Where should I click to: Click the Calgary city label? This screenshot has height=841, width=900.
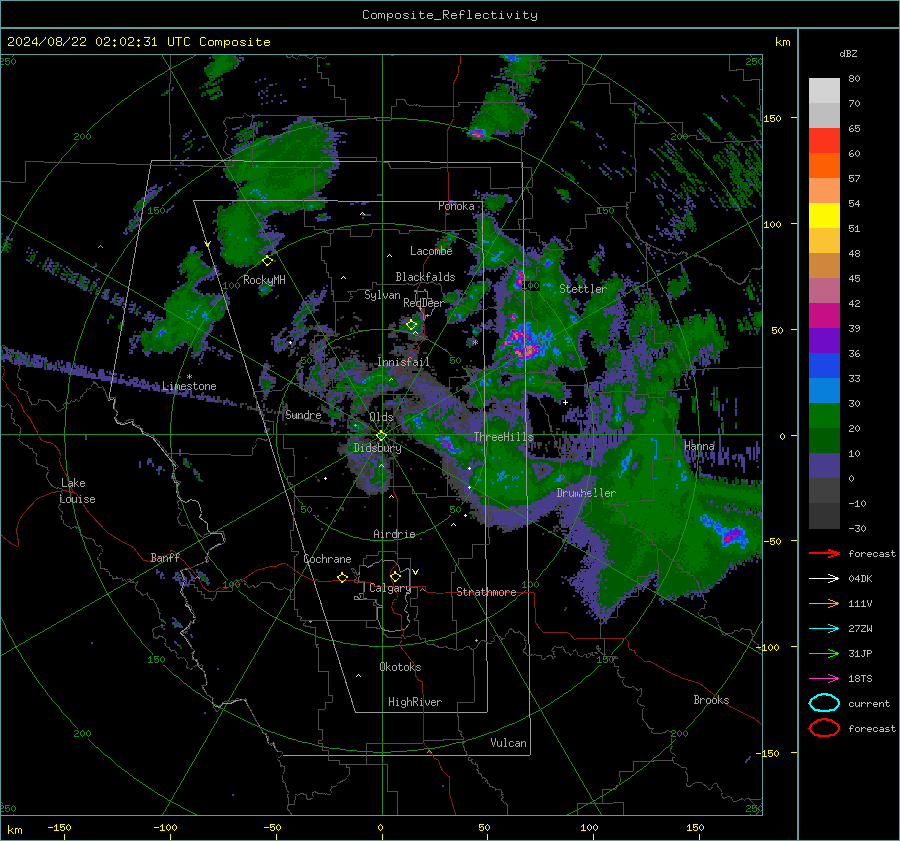(x=390, y=588)
